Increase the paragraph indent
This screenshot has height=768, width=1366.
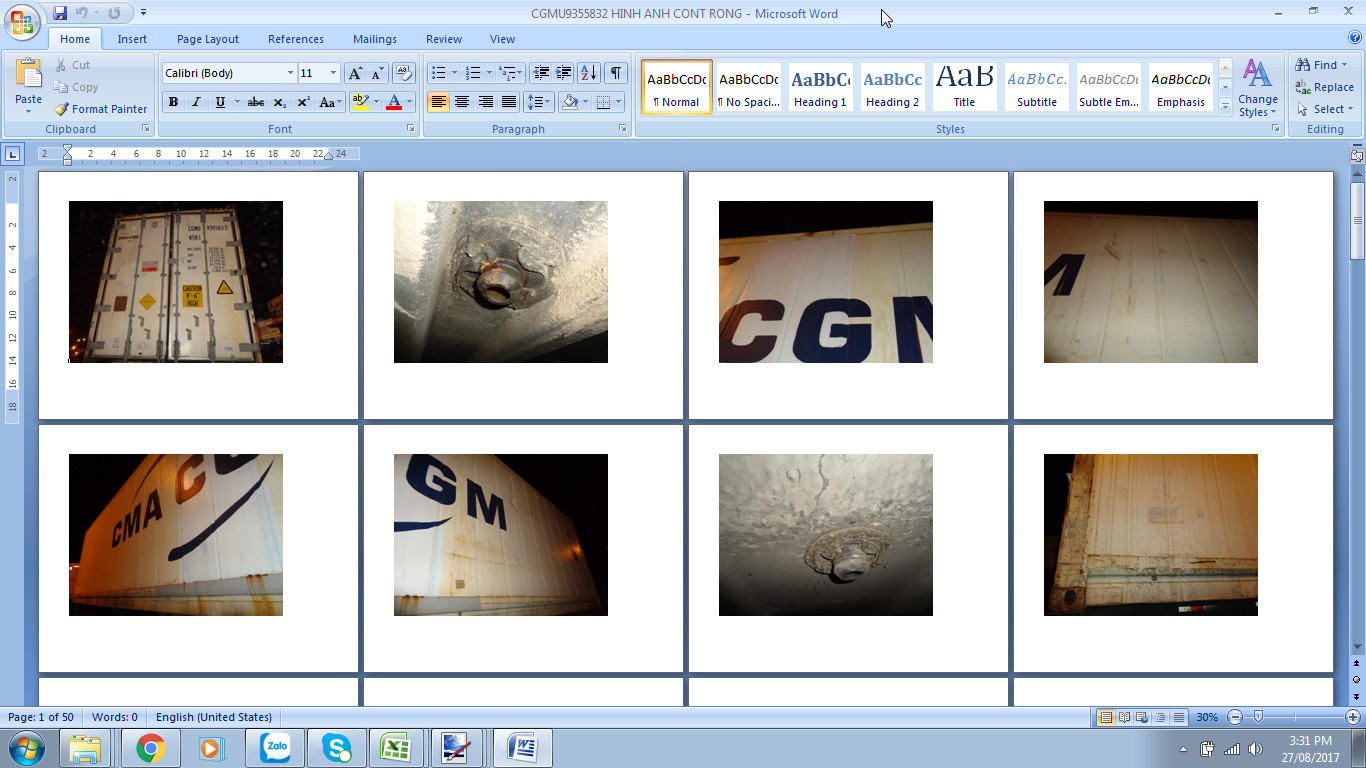pos(564,73)
